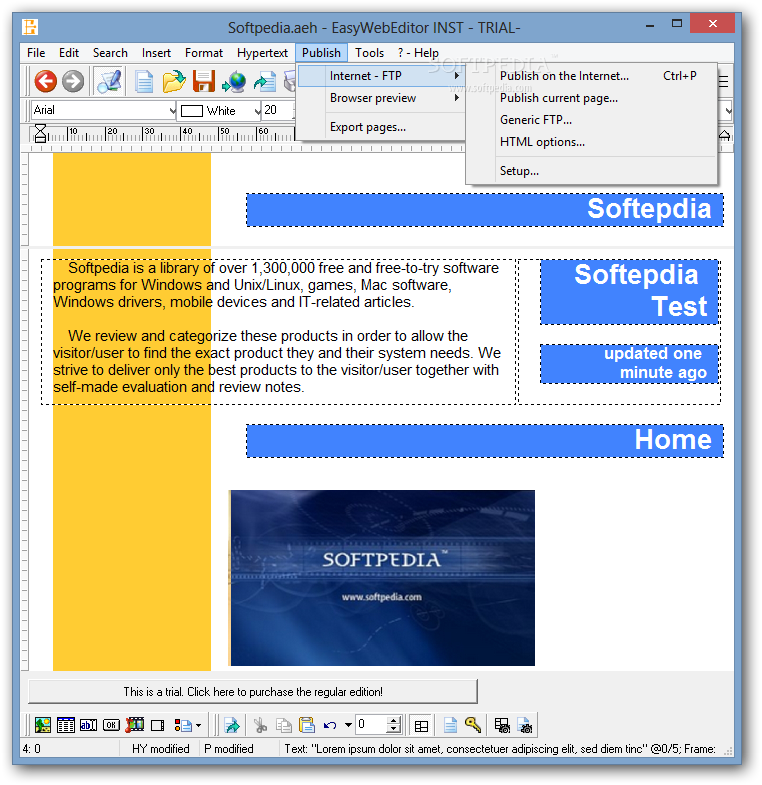Image resolution: width=762 pixels, height=785 pixels.
Task: Open the dropdown arrow at toolbar right edge
Action: pos(727,111)
